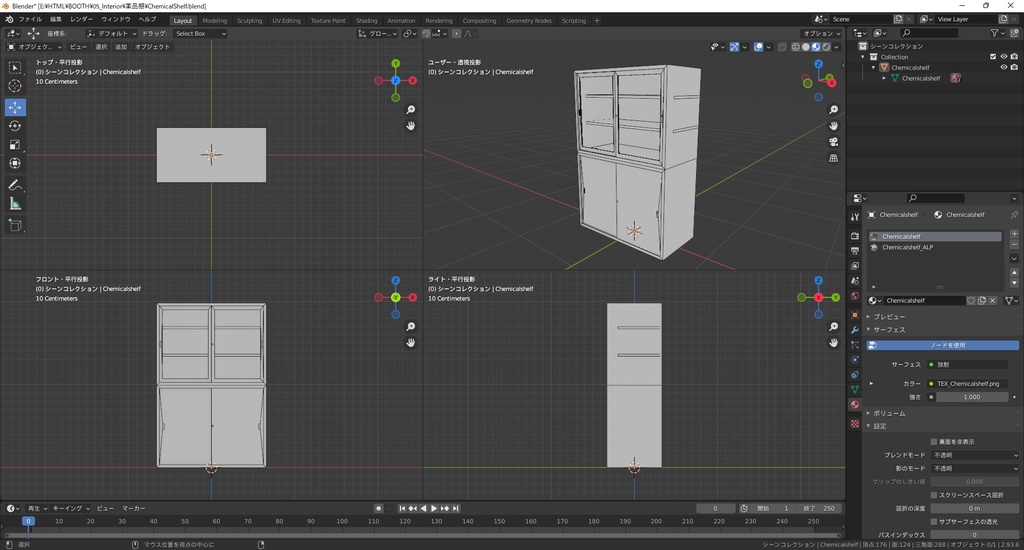Open the File menu
Viewport: 1024px width, 550px height.
tap(30, 20)
